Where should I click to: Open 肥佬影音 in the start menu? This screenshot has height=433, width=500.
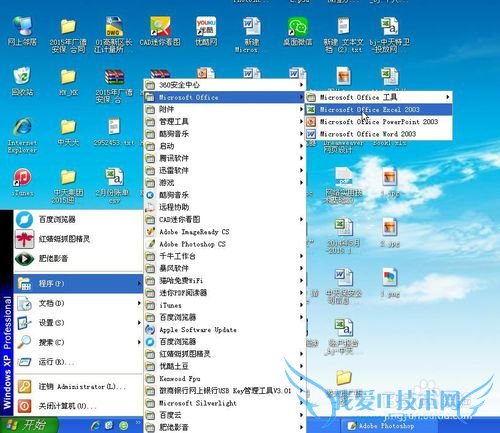[x=78, y=258]
